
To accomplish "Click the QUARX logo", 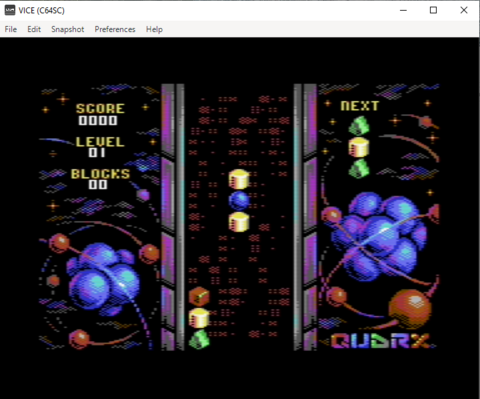I will coord(380,341).
